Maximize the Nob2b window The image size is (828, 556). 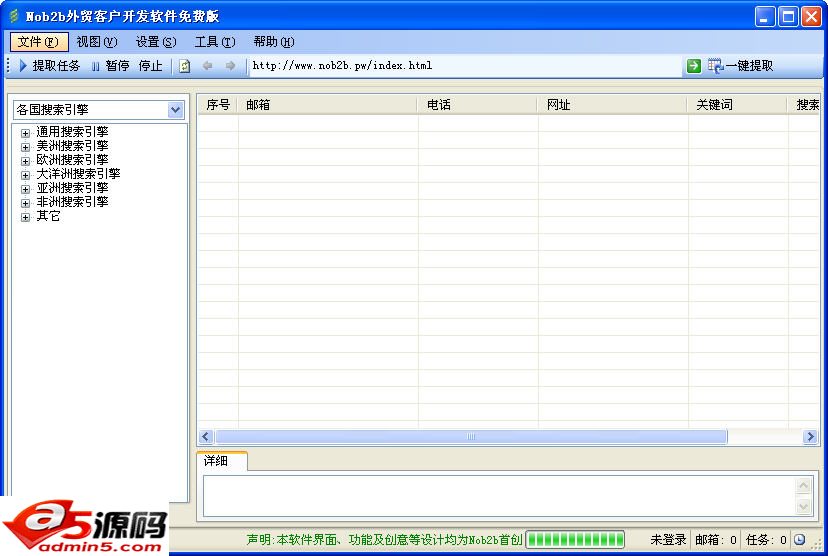pos(788,17)
